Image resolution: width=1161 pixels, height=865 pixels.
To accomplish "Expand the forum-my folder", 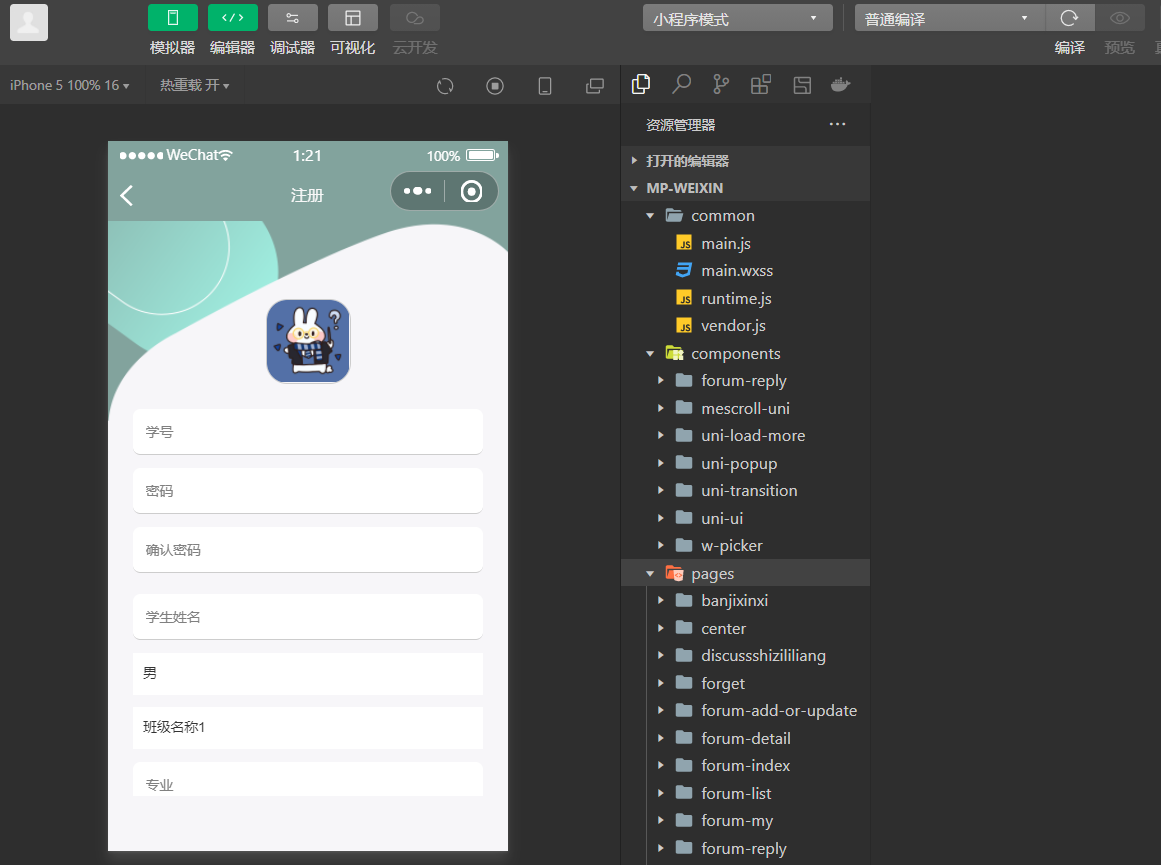I will pyautogui.click(x=746, y=821).
